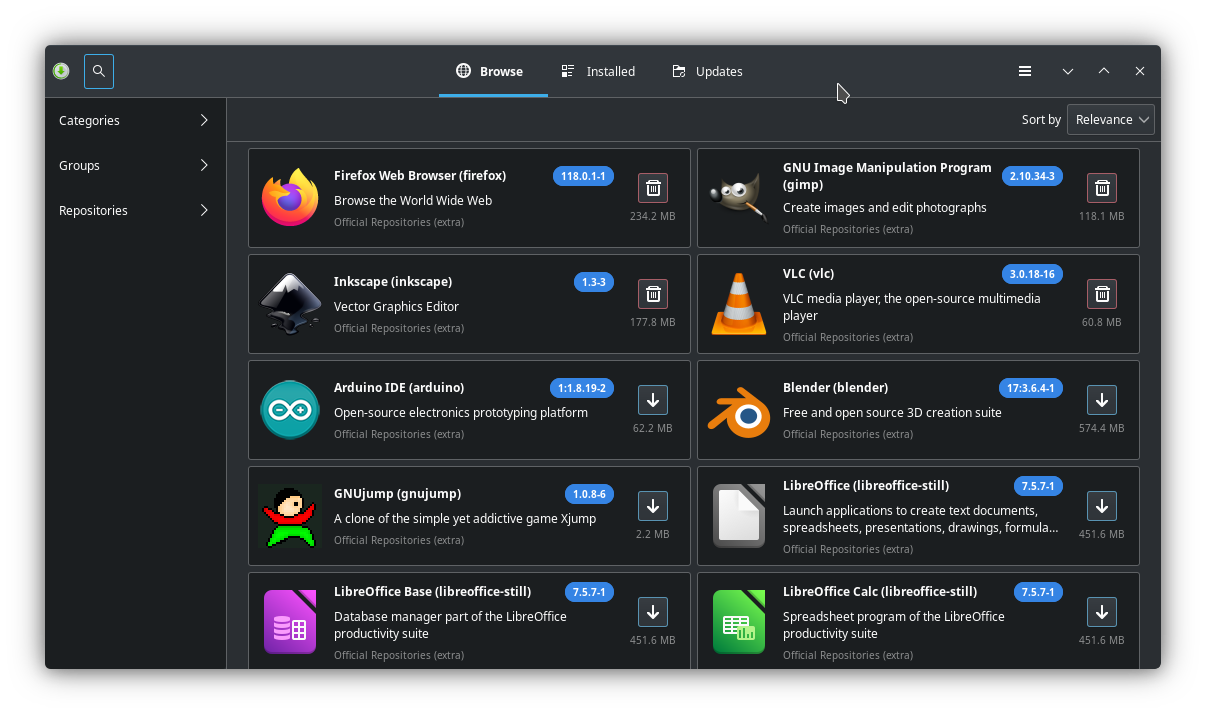Viewport: 1206px width, 714px height.
Task: Install GNUjump using download arrow
Action: 653,506
